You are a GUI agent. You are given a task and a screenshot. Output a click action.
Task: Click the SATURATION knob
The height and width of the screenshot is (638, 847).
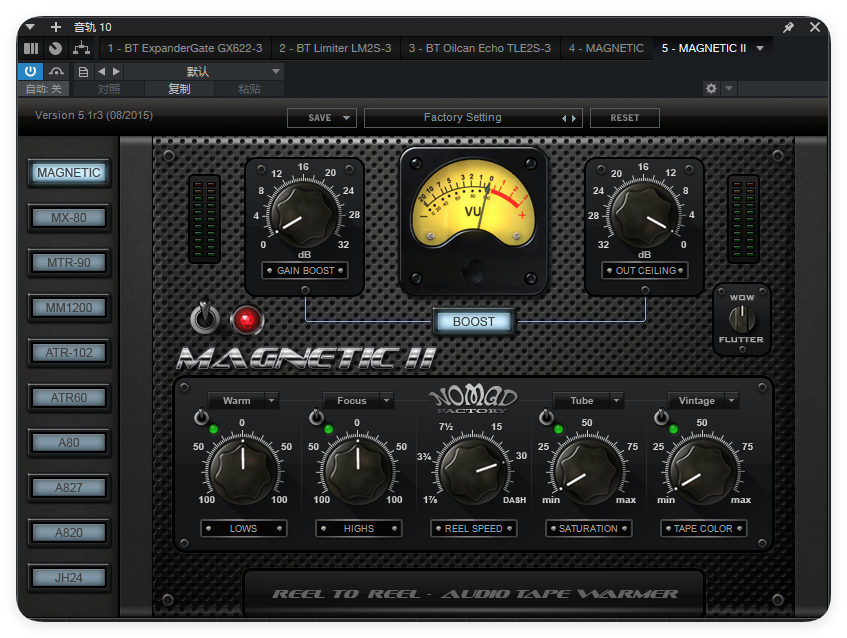(588, 470)
